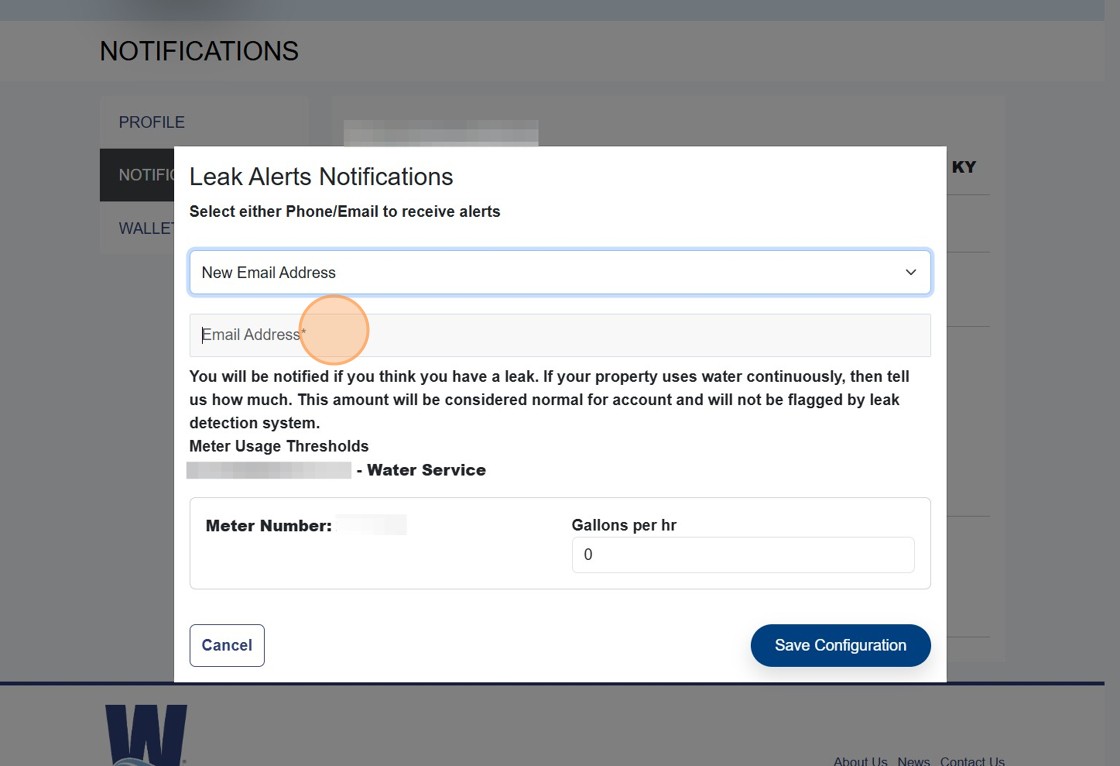The height and width of the screenshot is (766, 1120).
Task: Click the Cancel button
Action: (226, 645)
